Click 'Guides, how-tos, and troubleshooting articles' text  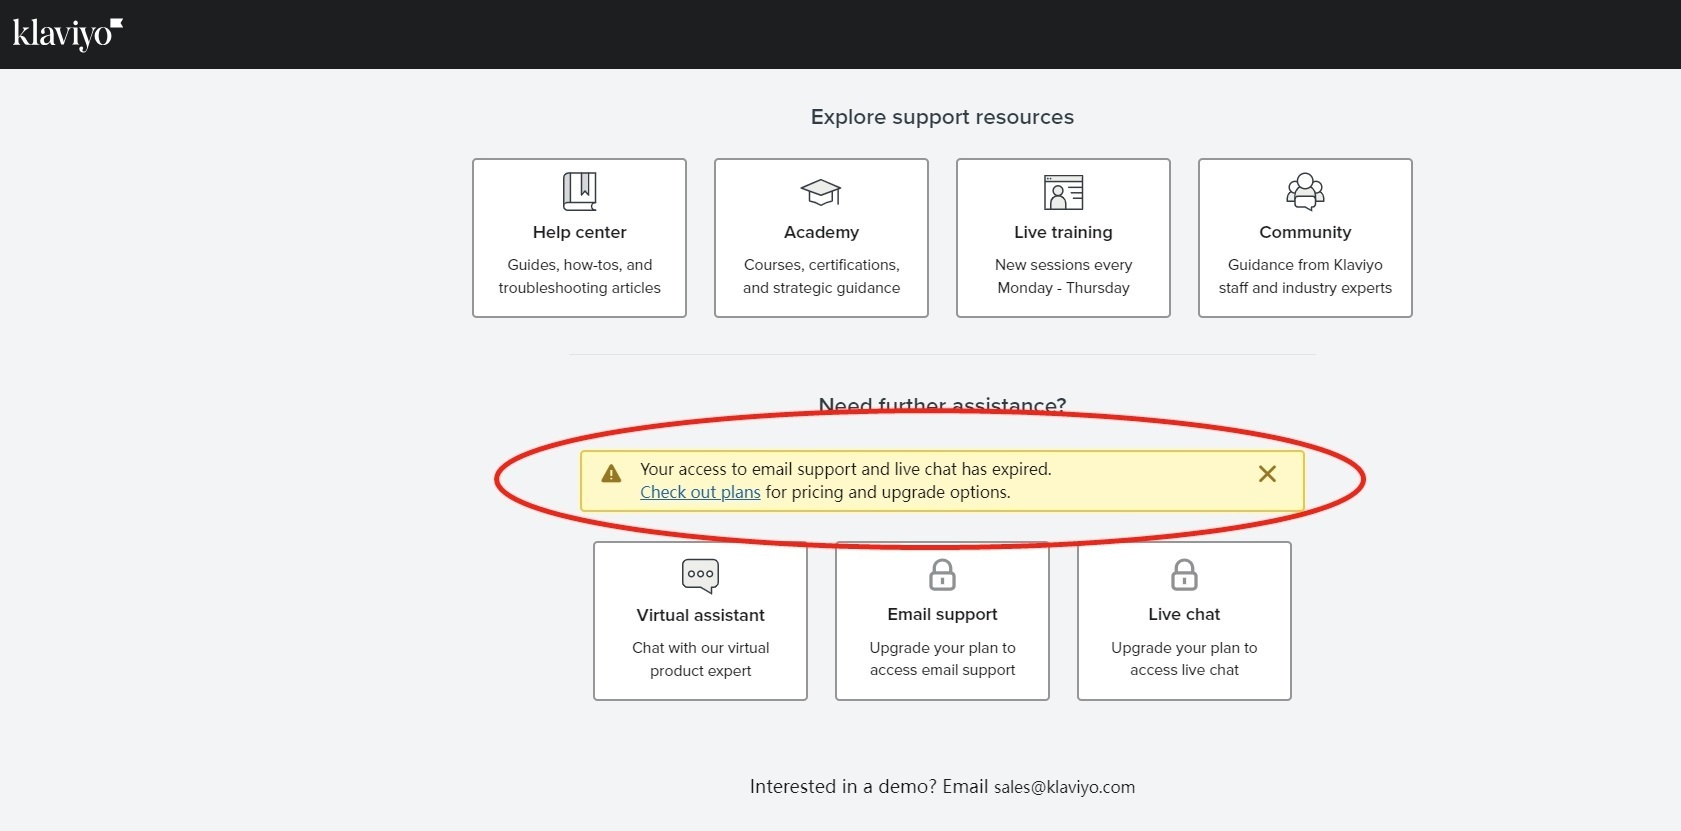click(x=579, y=276)
